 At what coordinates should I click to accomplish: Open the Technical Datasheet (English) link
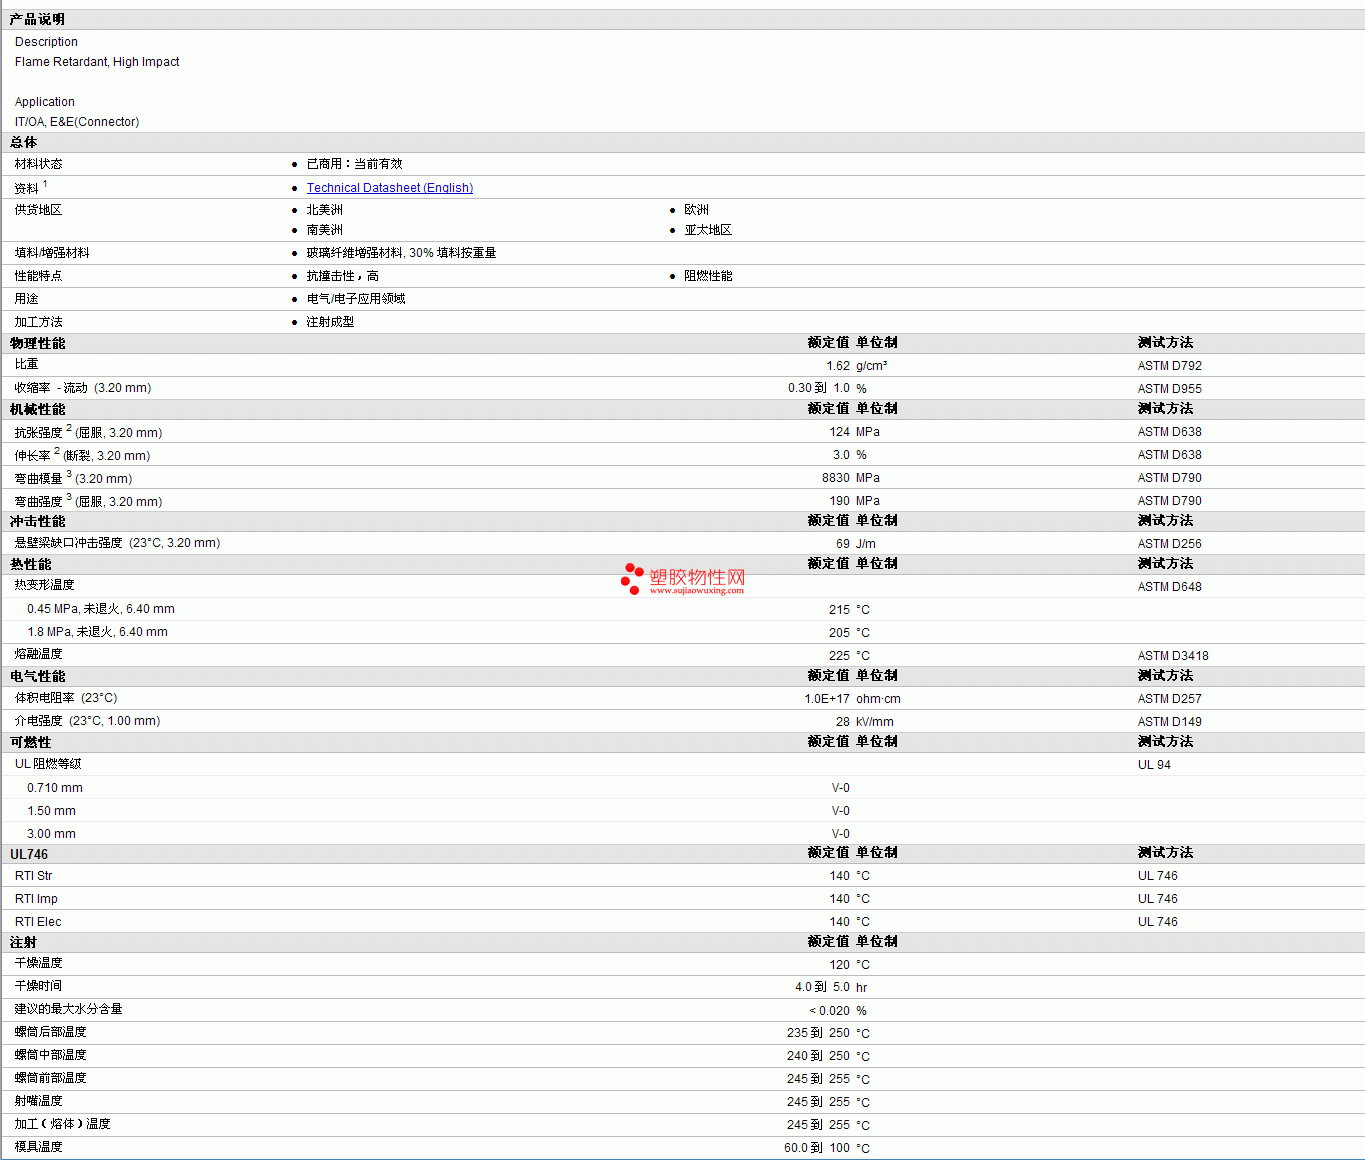click(389, 188)
